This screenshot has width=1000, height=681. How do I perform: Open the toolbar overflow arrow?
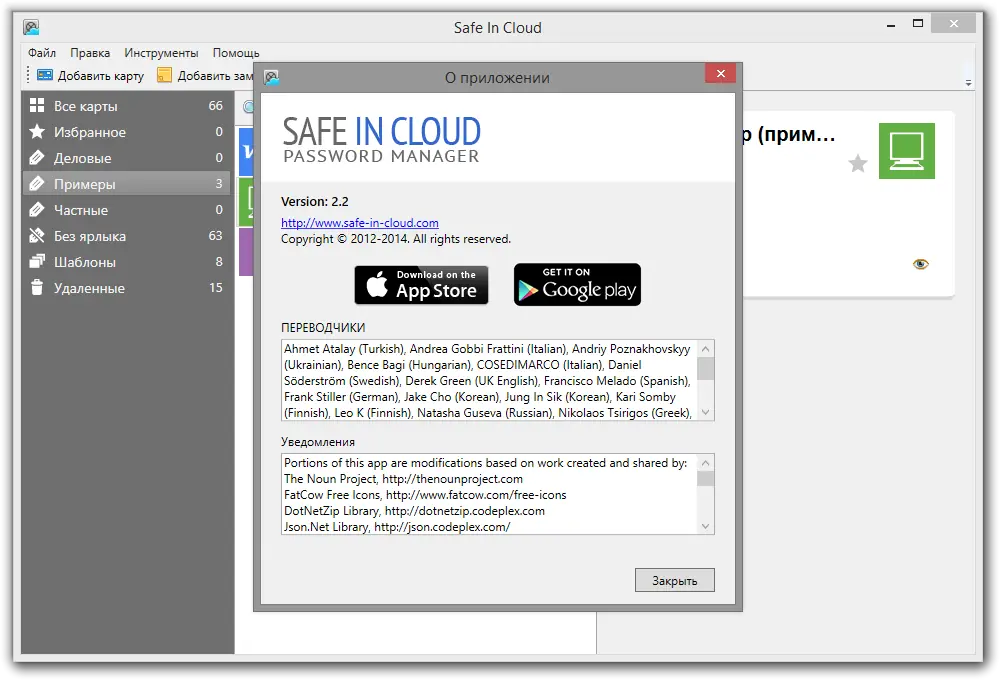coord(968,83)
